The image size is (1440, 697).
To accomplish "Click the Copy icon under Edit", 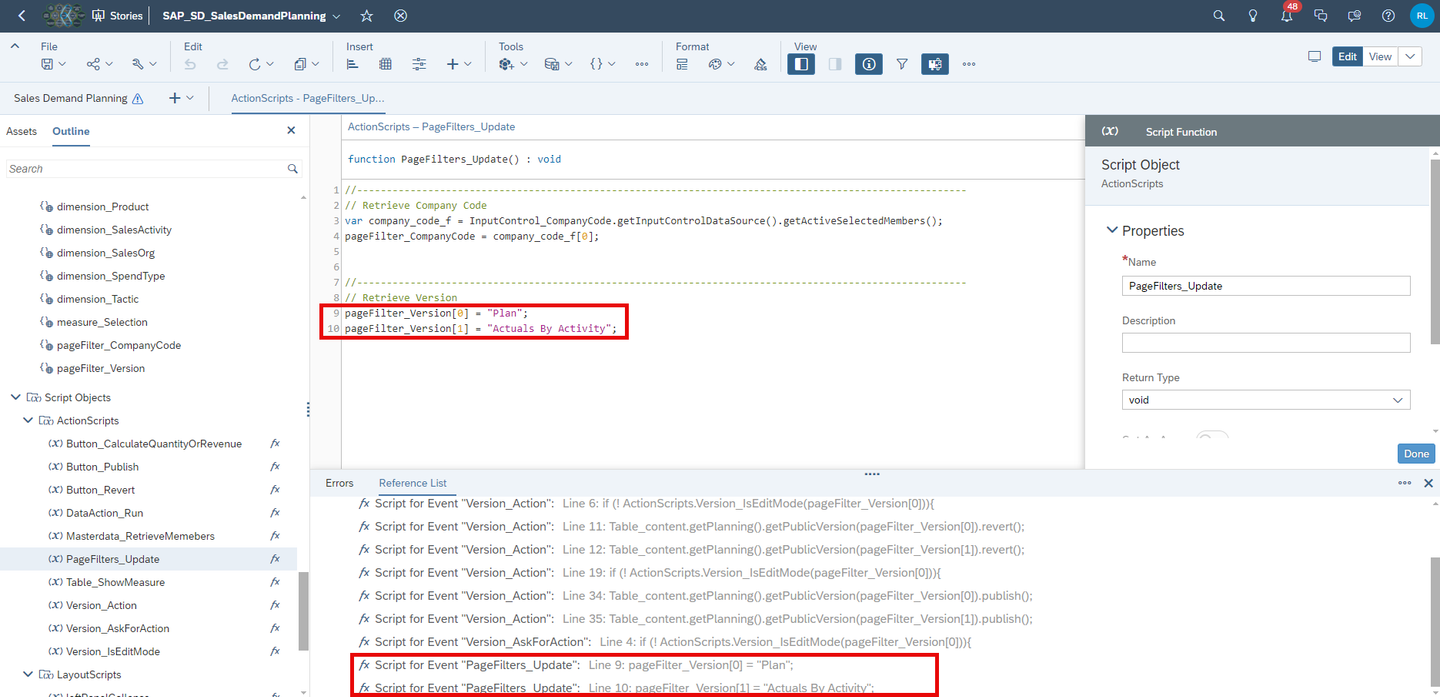I will click(300, 64).
